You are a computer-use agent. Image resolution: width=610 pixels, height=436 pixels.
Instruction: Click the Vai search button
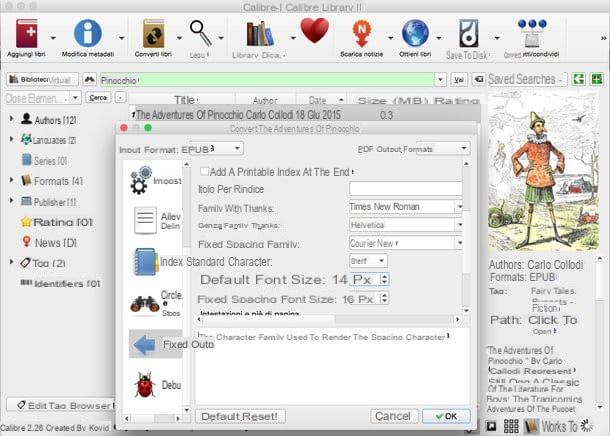click(459, 80)
